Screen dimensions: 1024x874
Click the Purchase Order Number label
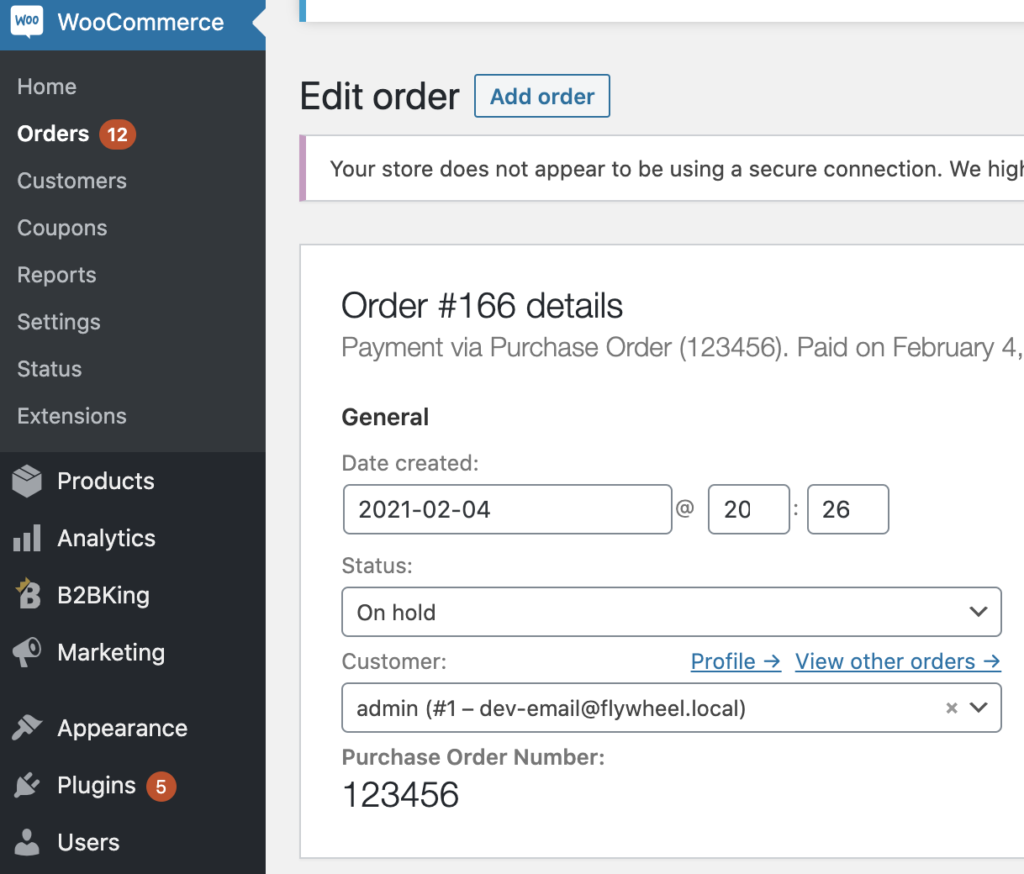473,757
